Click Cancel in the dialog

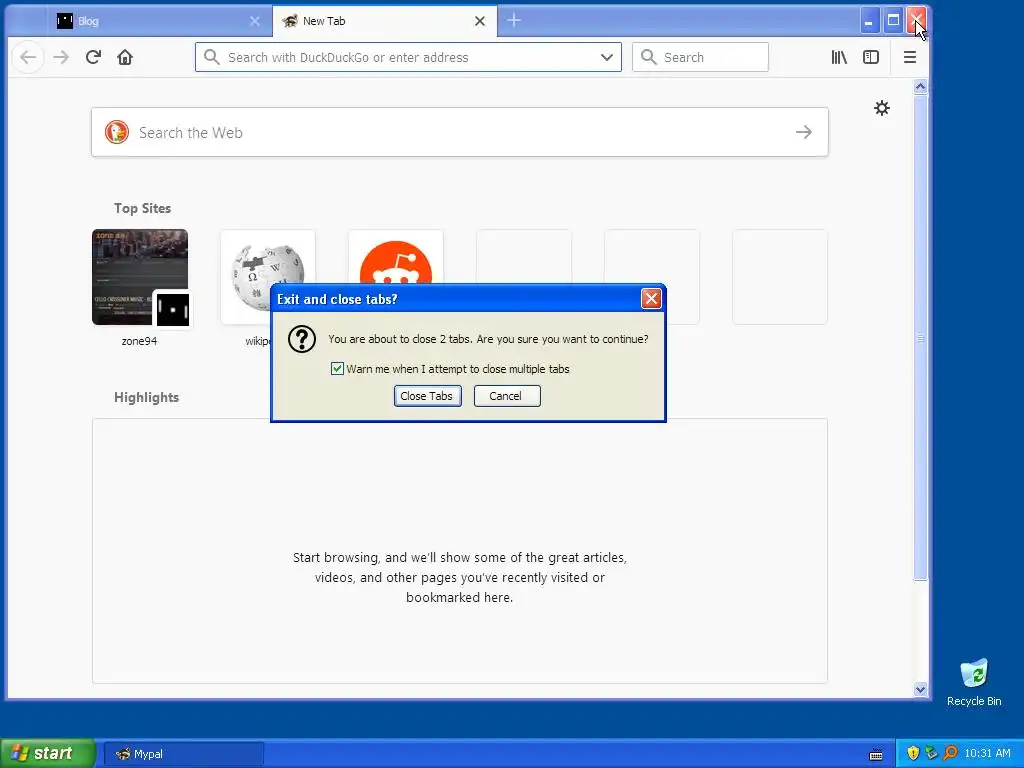[x=507, y=396]
